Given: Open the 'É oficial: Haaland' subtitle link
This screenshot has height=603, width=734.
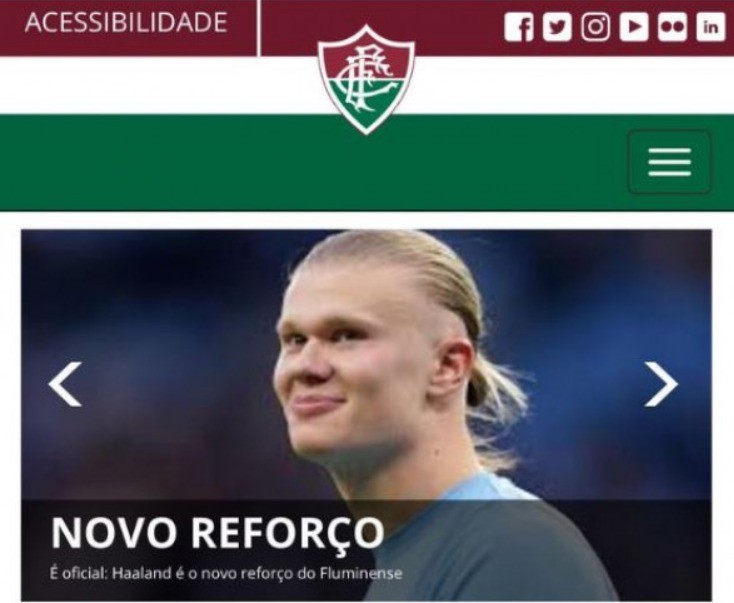Looking at the screenshot, I should pyautogui.click(x=226, y=573).
